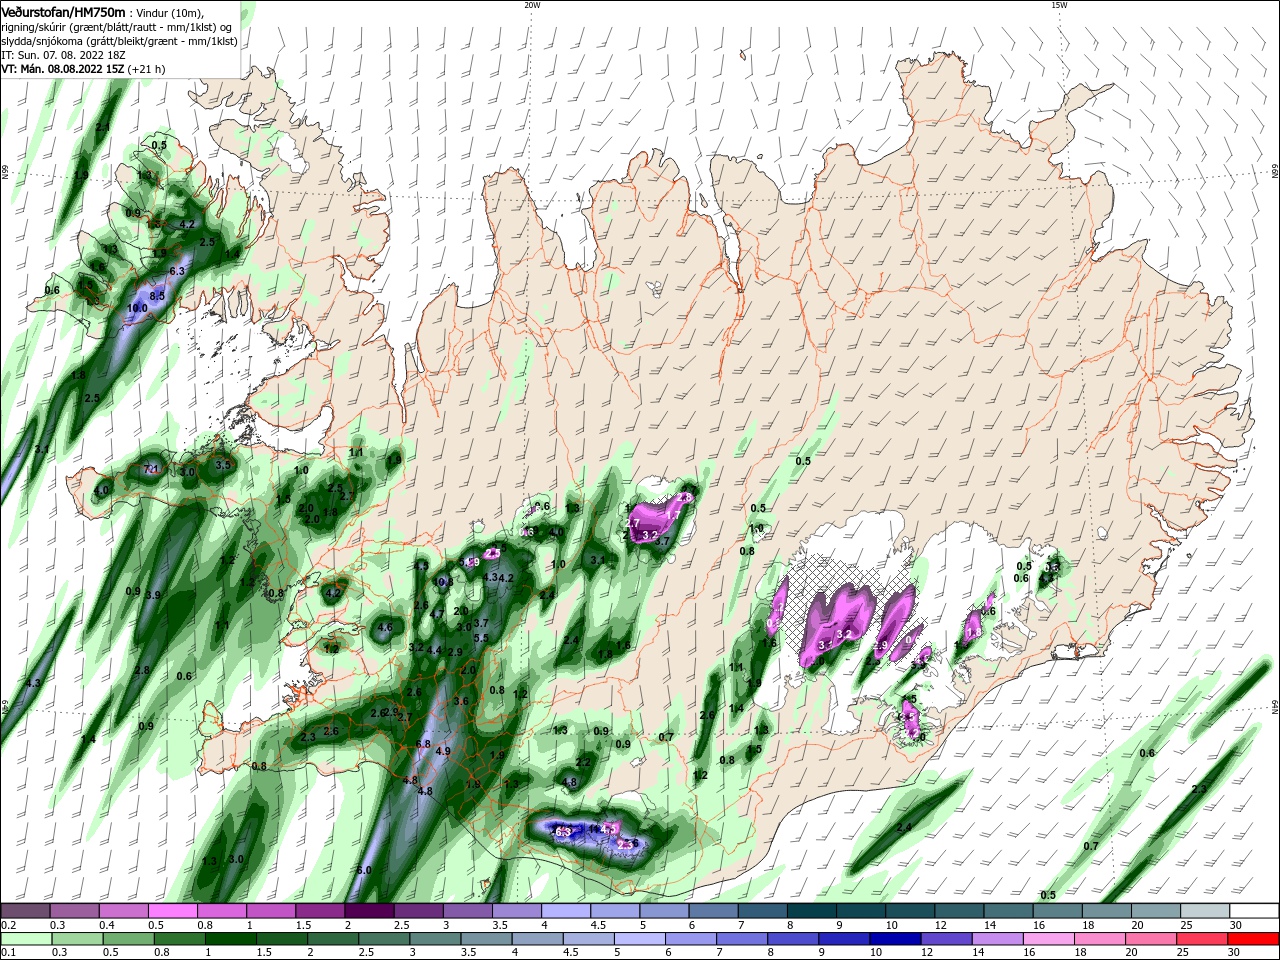Pick top-row dark purple swatch labelled 2
1280x960 pixels.
click(x=368, y=911)
